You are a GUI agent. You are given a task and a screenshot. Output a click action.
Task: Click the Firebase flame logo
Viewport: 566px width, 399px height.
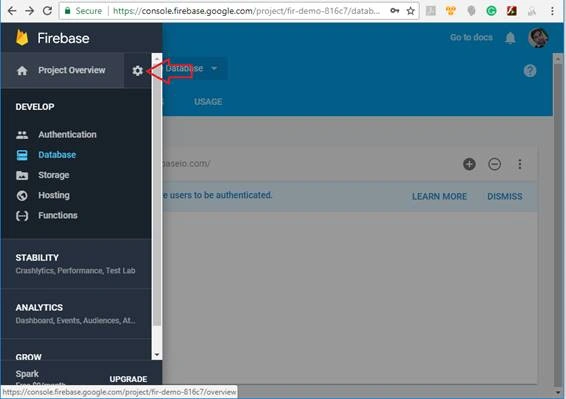(x=22, y=38)
